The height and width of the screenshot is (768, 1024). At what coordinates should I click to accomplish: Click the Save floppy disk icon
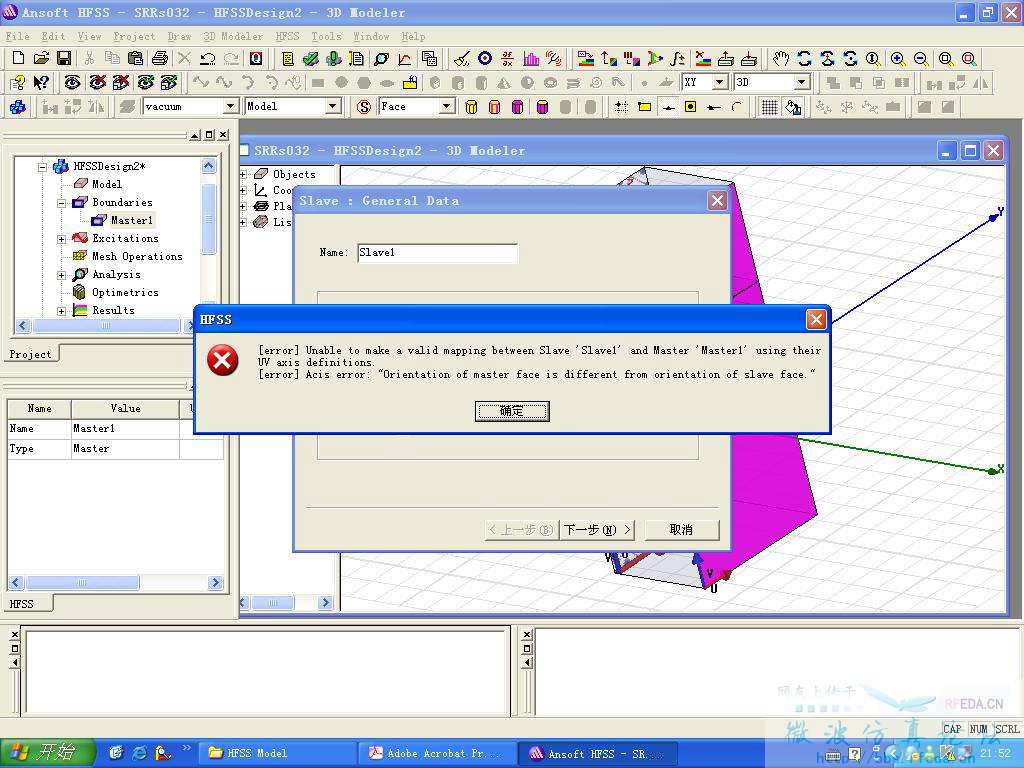pyautogui.click(x=64, y=58)
